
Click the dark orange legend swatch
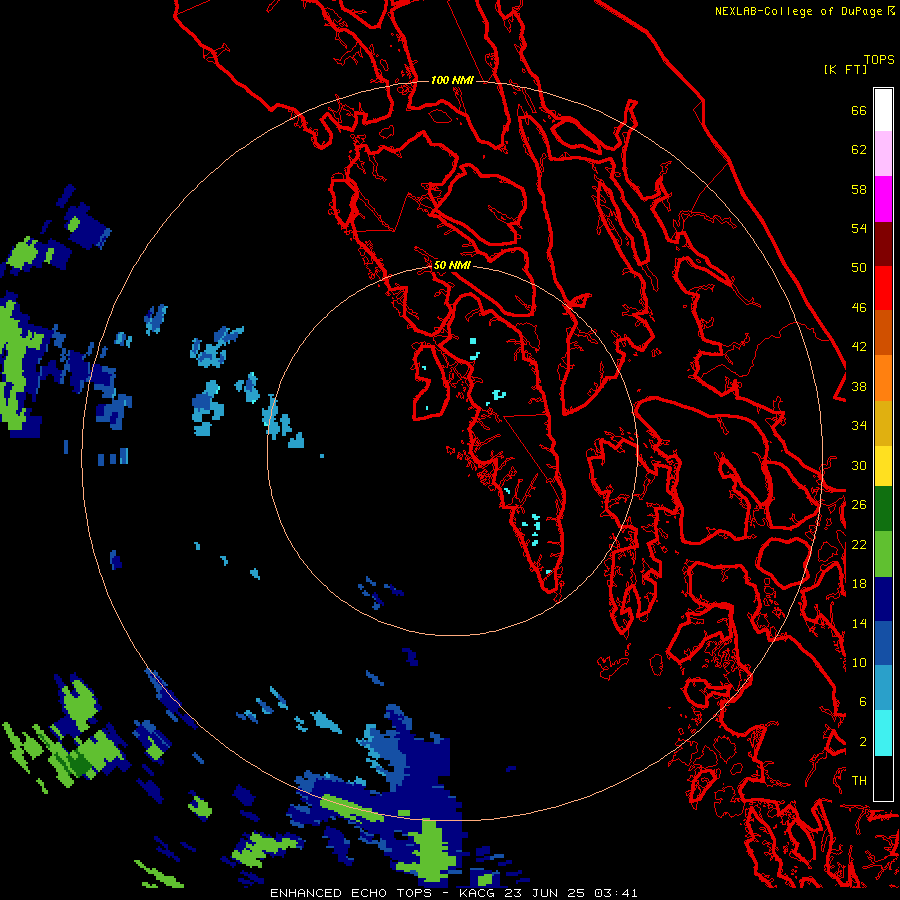[x=883, y=333]
